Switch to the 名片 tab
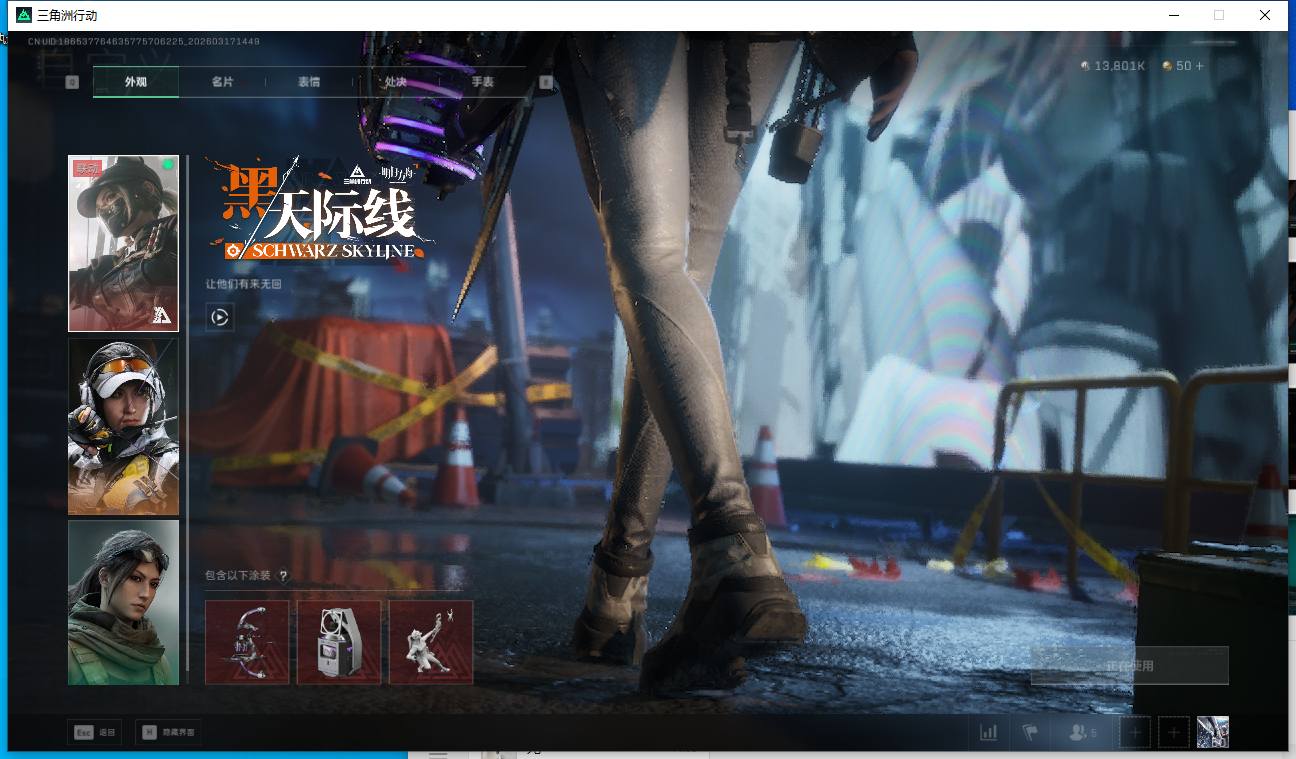This screenshot has height=759, width=1296. click(222, 82)
